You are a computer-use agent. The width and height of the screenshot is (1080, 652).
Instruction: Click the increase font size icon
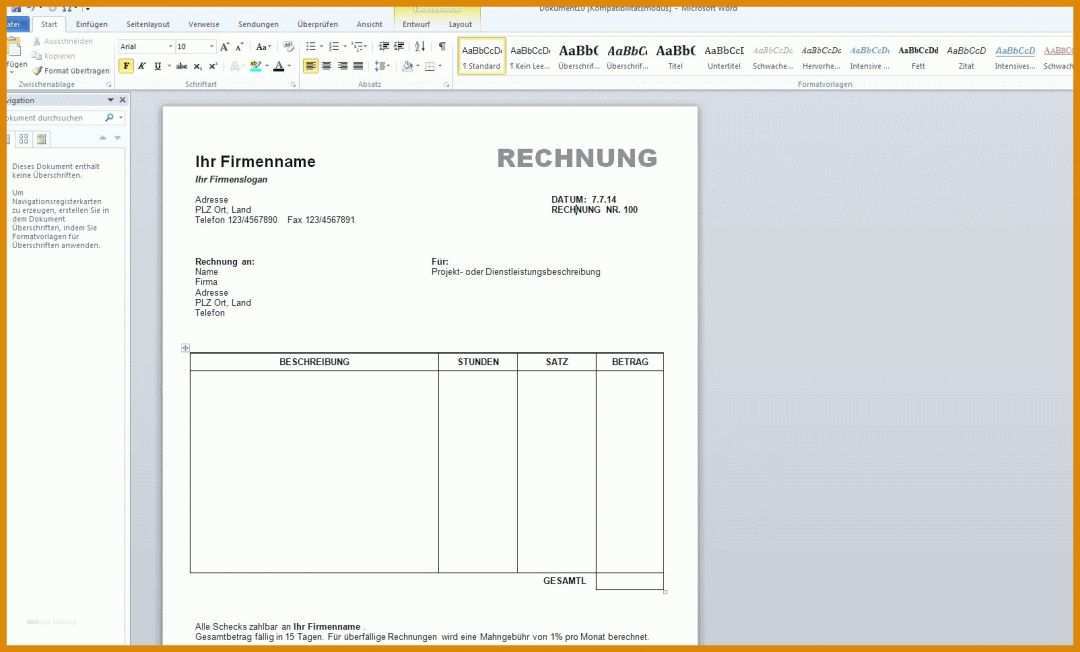(x=225, y=46)
